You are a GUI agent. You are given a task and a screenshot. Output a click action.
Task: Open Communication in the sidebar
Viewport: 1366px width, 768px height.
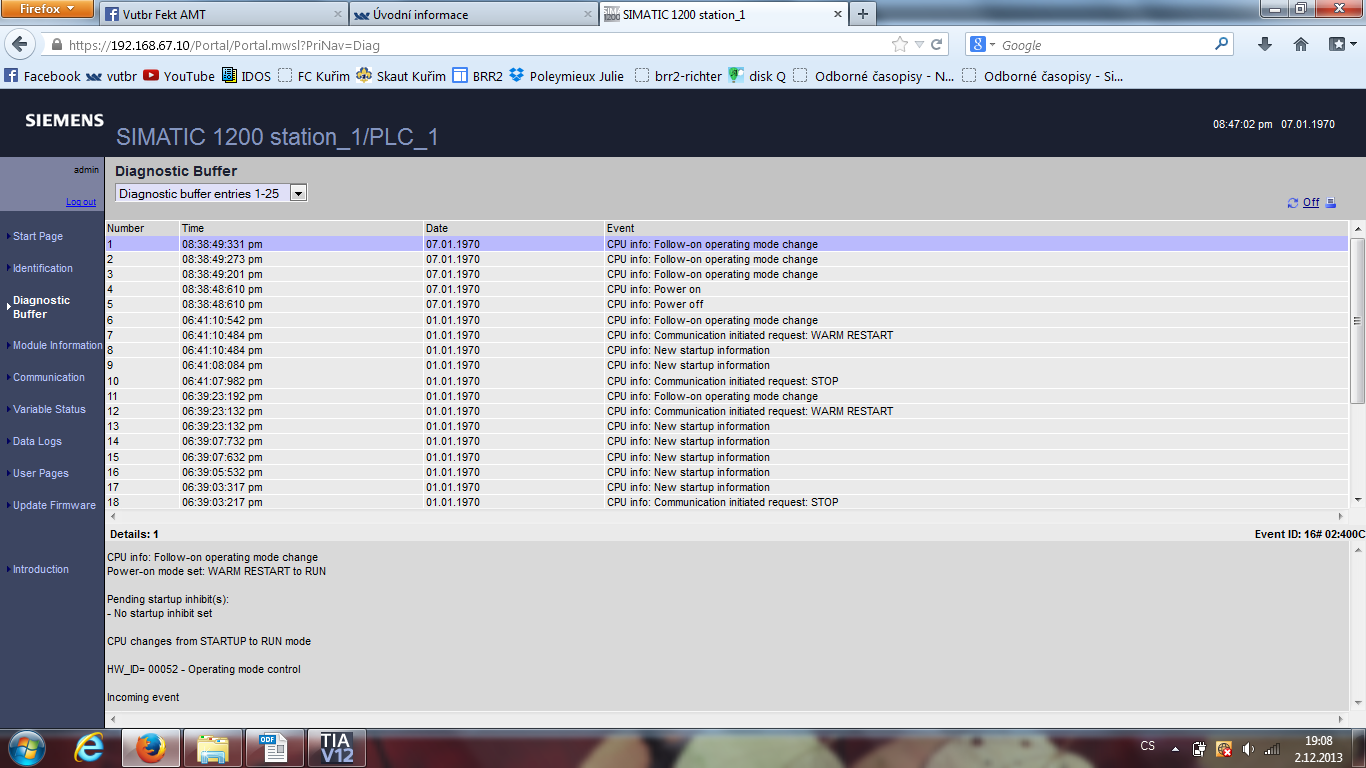(x=49, y=377)
